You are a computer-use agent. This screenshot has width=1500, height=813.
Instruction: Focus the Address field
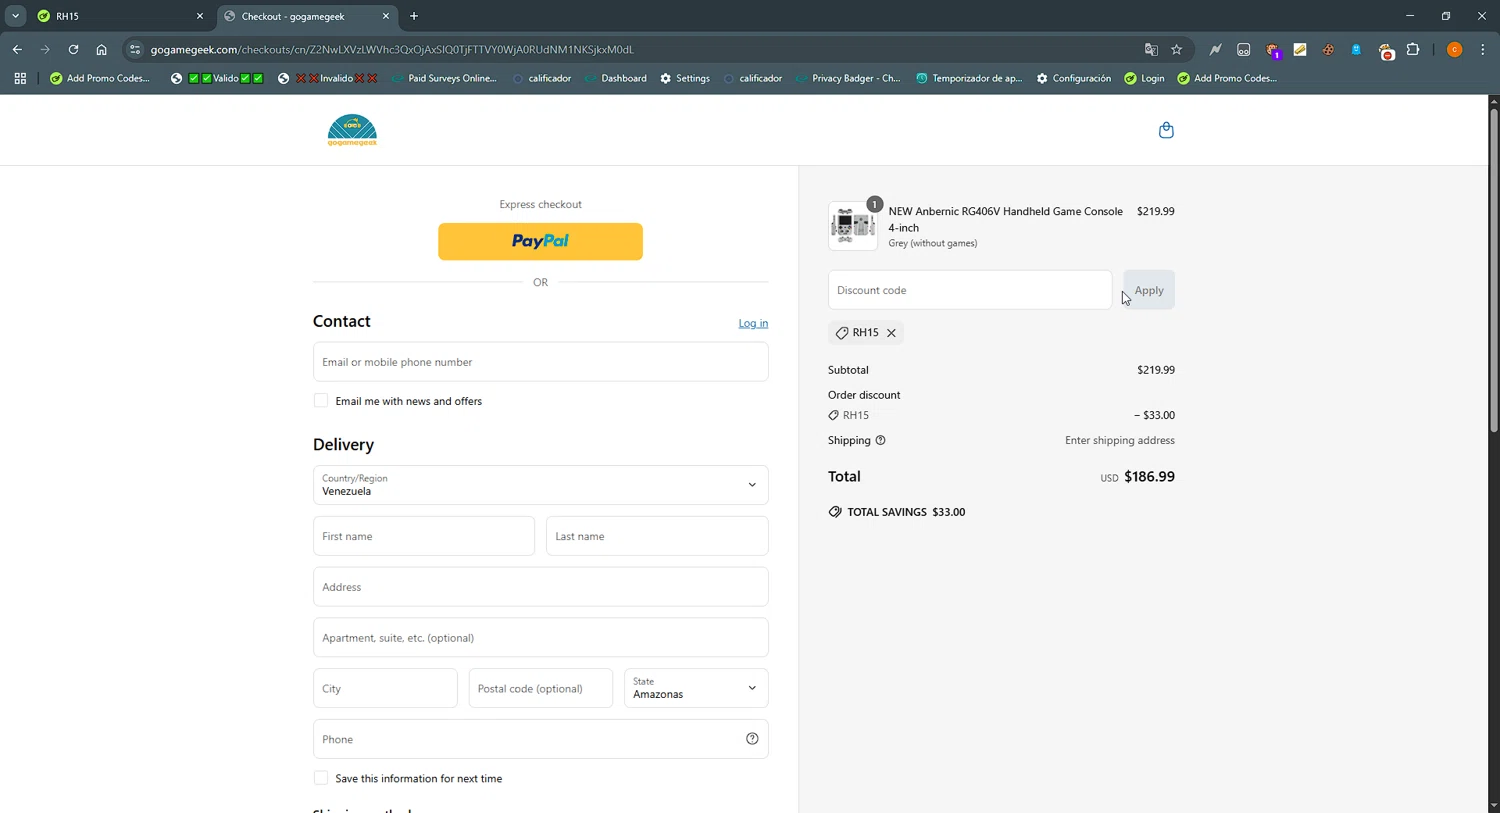coord(540,587)
